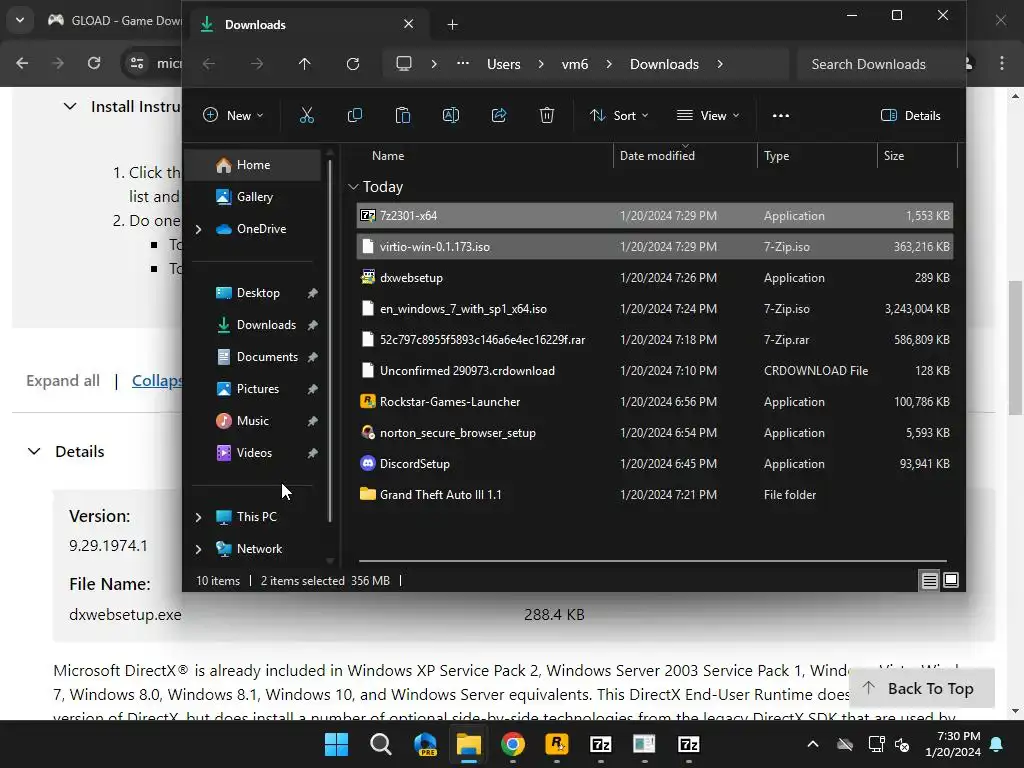Click the browser page vertical scrollbar
The height and width of the screenshot is (768, 1024).
[x=1014, y=348]
